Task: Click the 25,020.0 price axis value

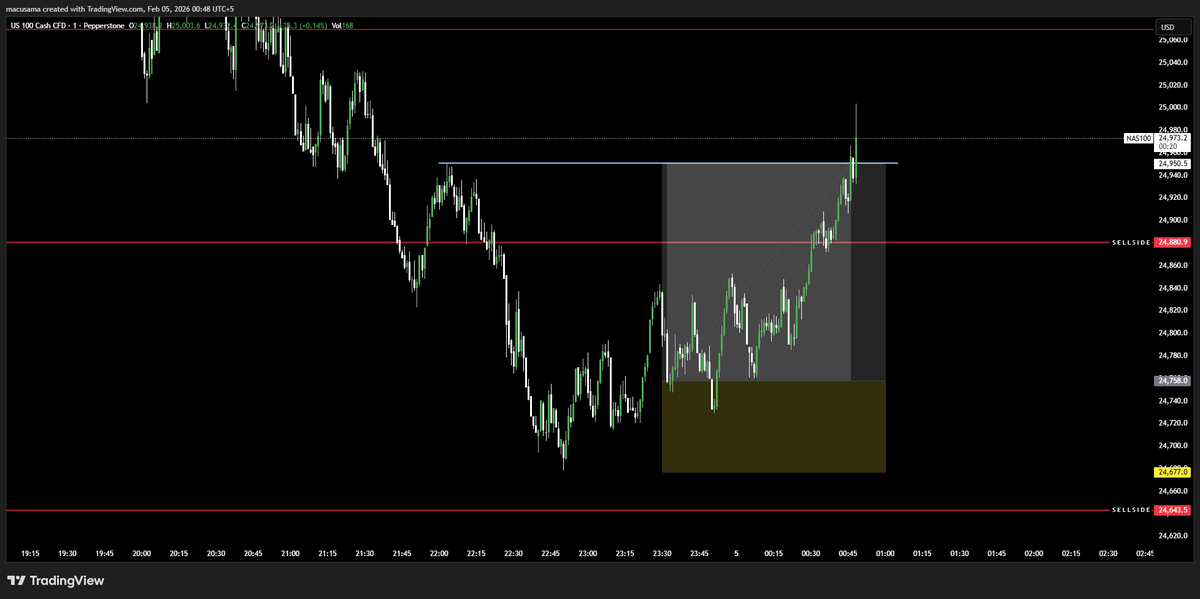Action: pos(1172,85)
